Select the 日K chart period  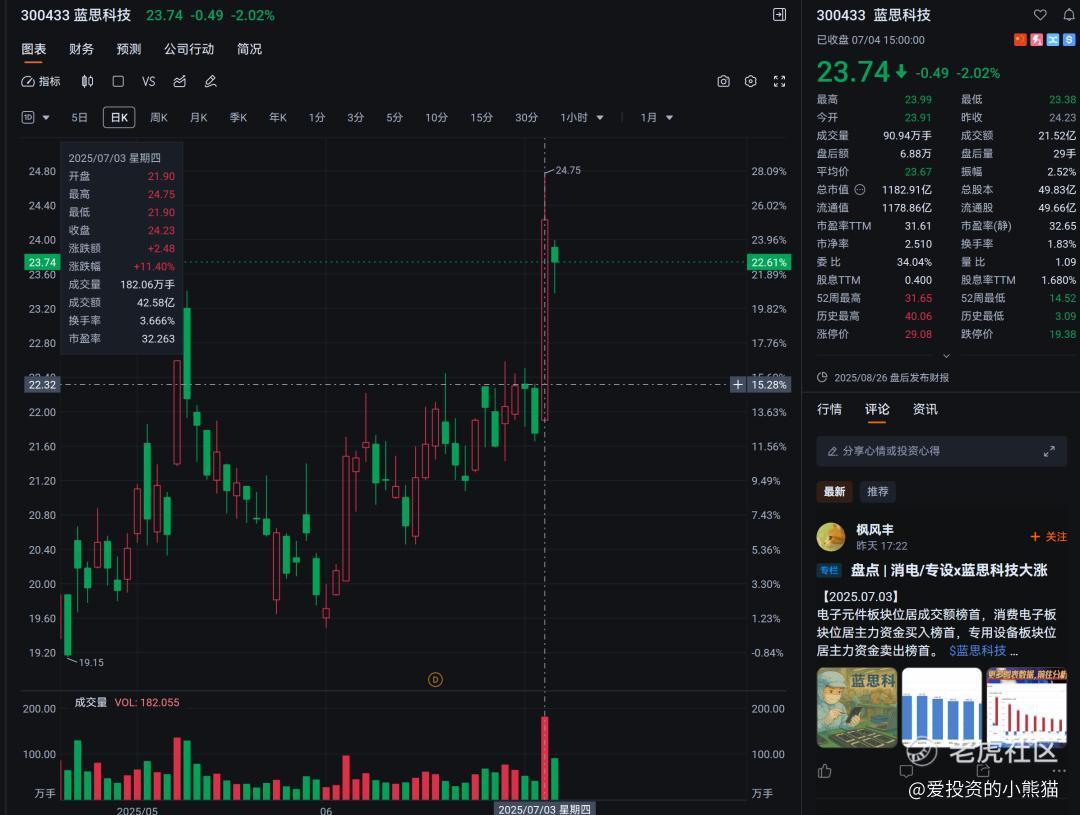(x=119, y=118)
